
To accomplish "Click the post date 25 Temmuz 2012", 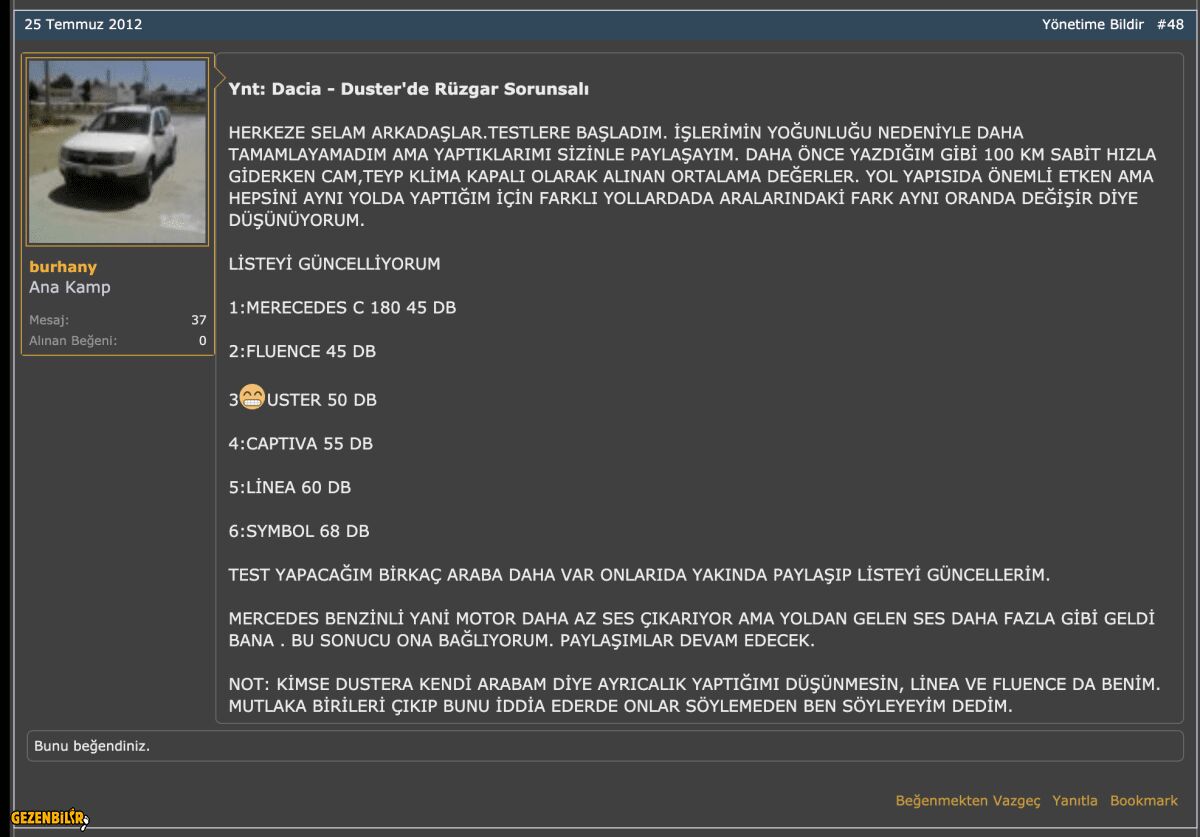I will click(83, 24).
